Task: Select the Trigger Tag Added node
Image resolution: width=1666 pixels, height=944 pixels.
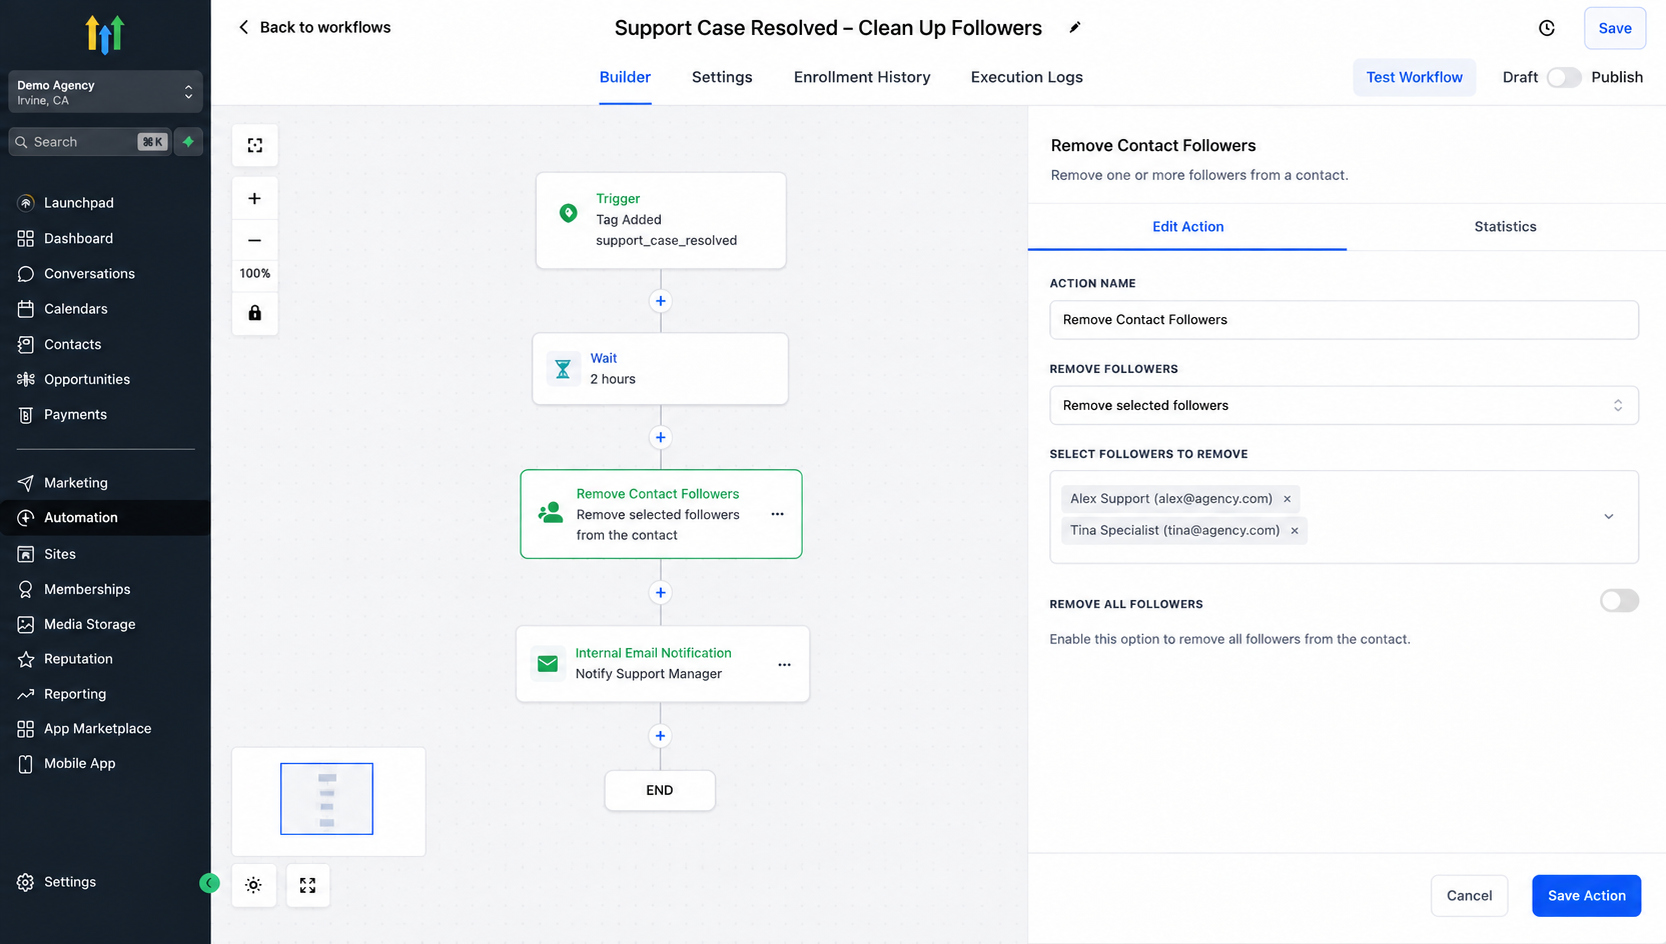Action: click(661, 220)
